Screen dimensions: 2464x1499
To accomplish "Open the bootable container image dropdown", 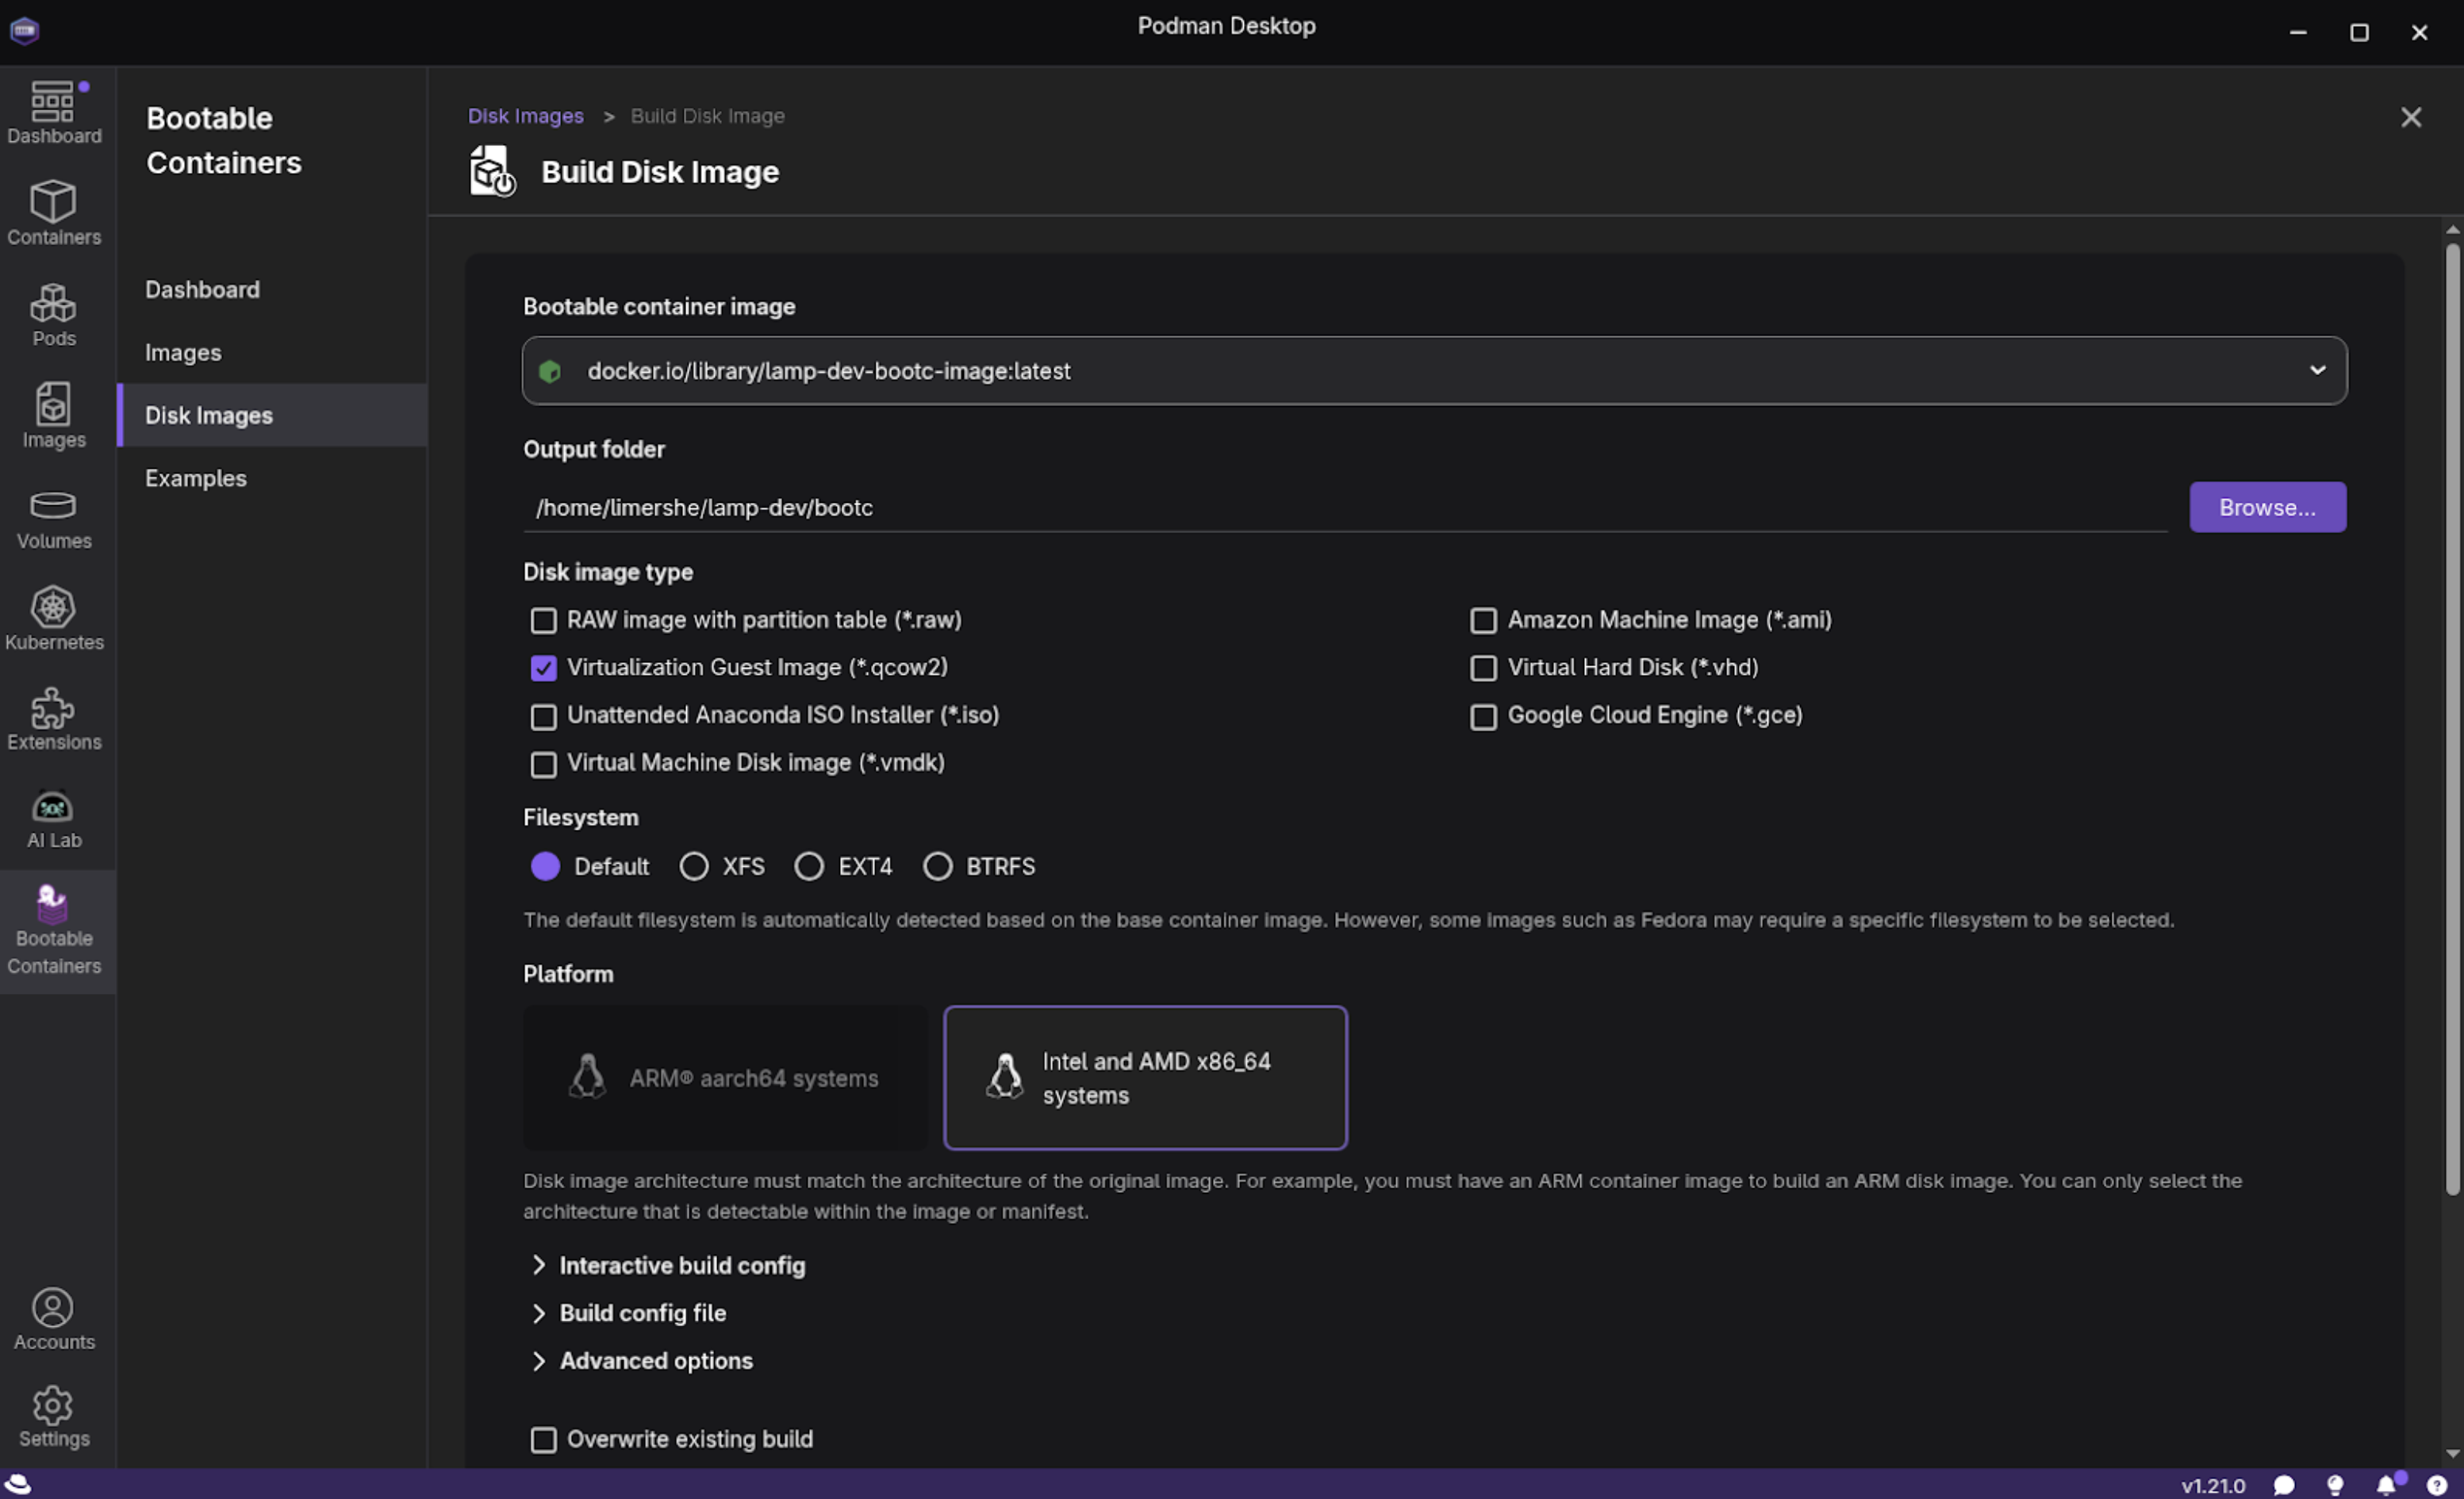I will [x=1433, y=370].
